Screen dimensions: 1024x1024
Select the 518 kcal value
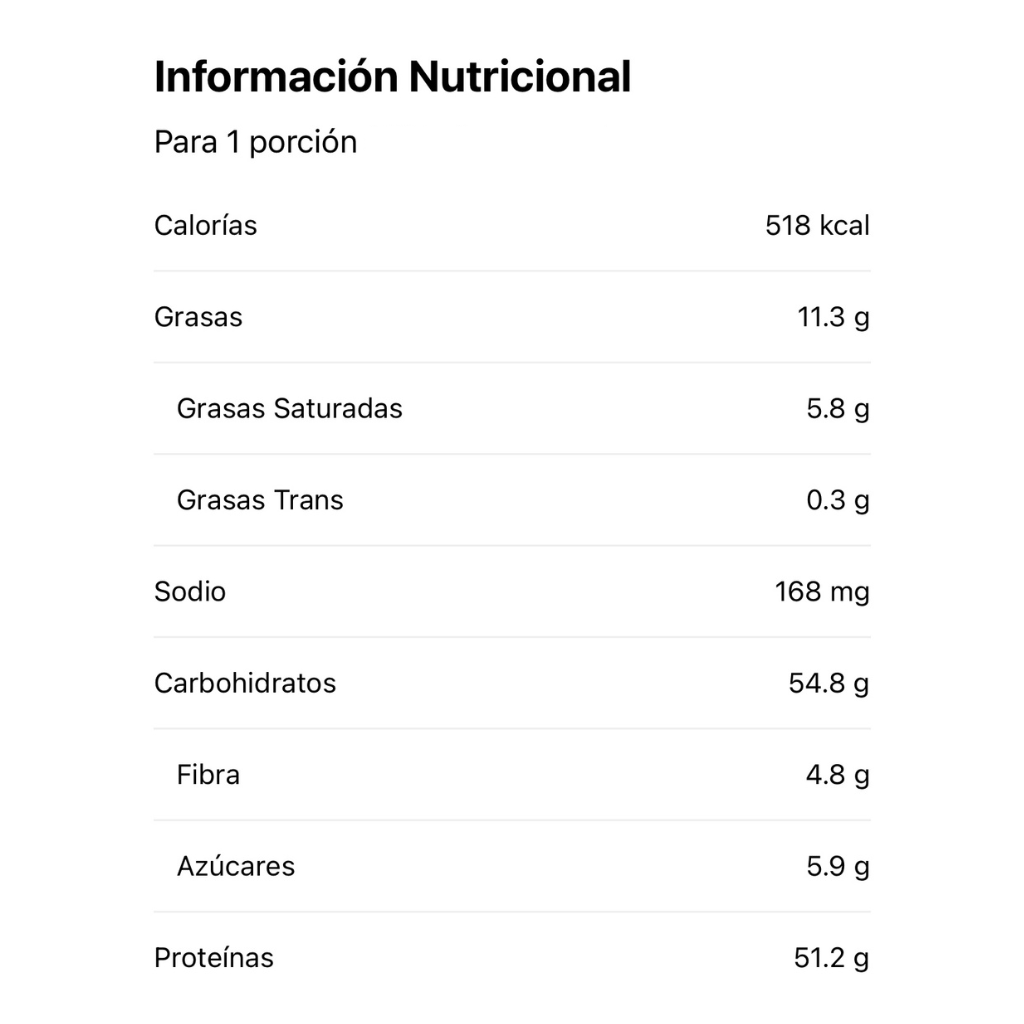(x=817, y=225)
